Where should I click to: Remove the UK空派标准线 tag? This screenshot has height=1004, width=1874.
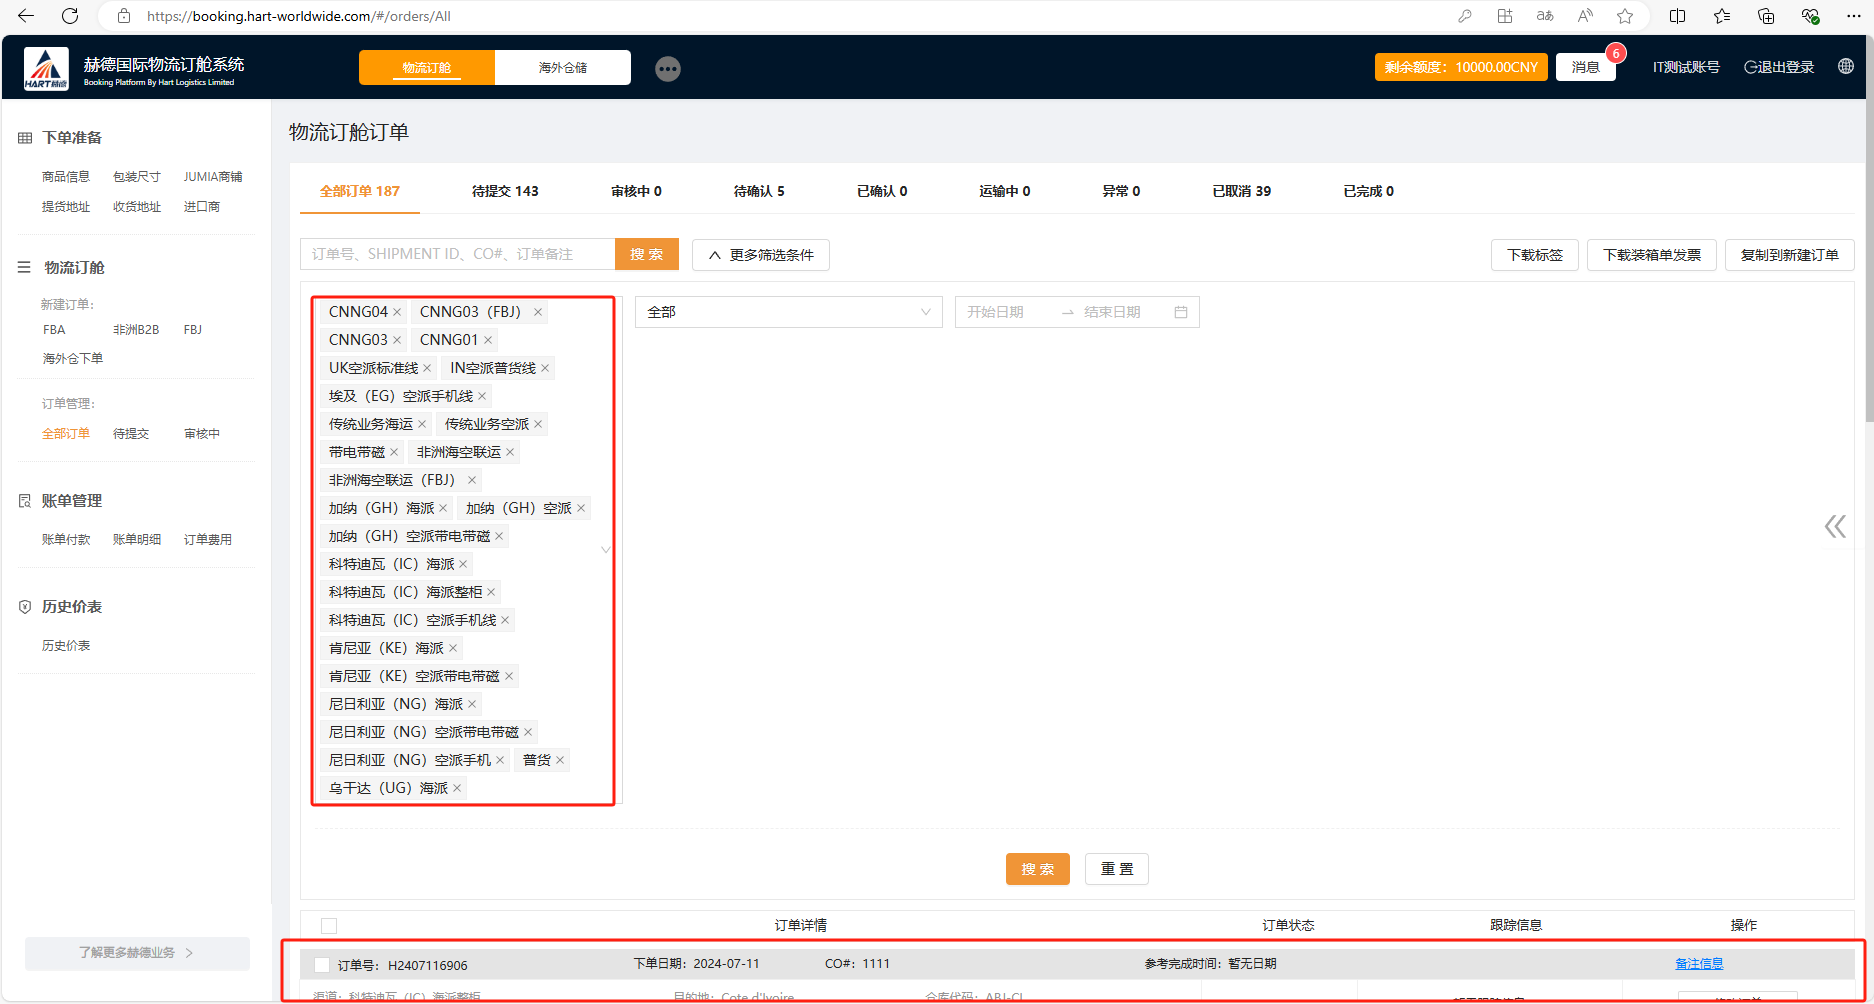(427, 368)
